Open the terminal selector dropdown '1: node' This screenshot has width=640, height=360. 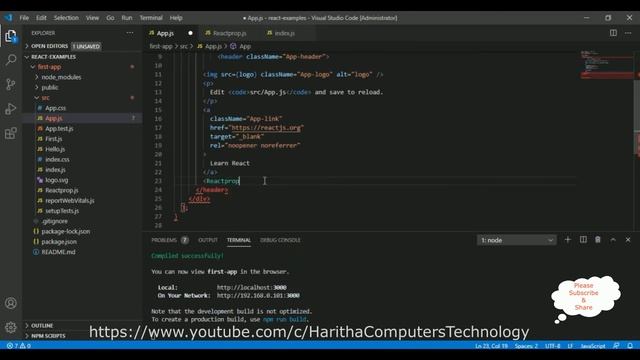point(516,240)
